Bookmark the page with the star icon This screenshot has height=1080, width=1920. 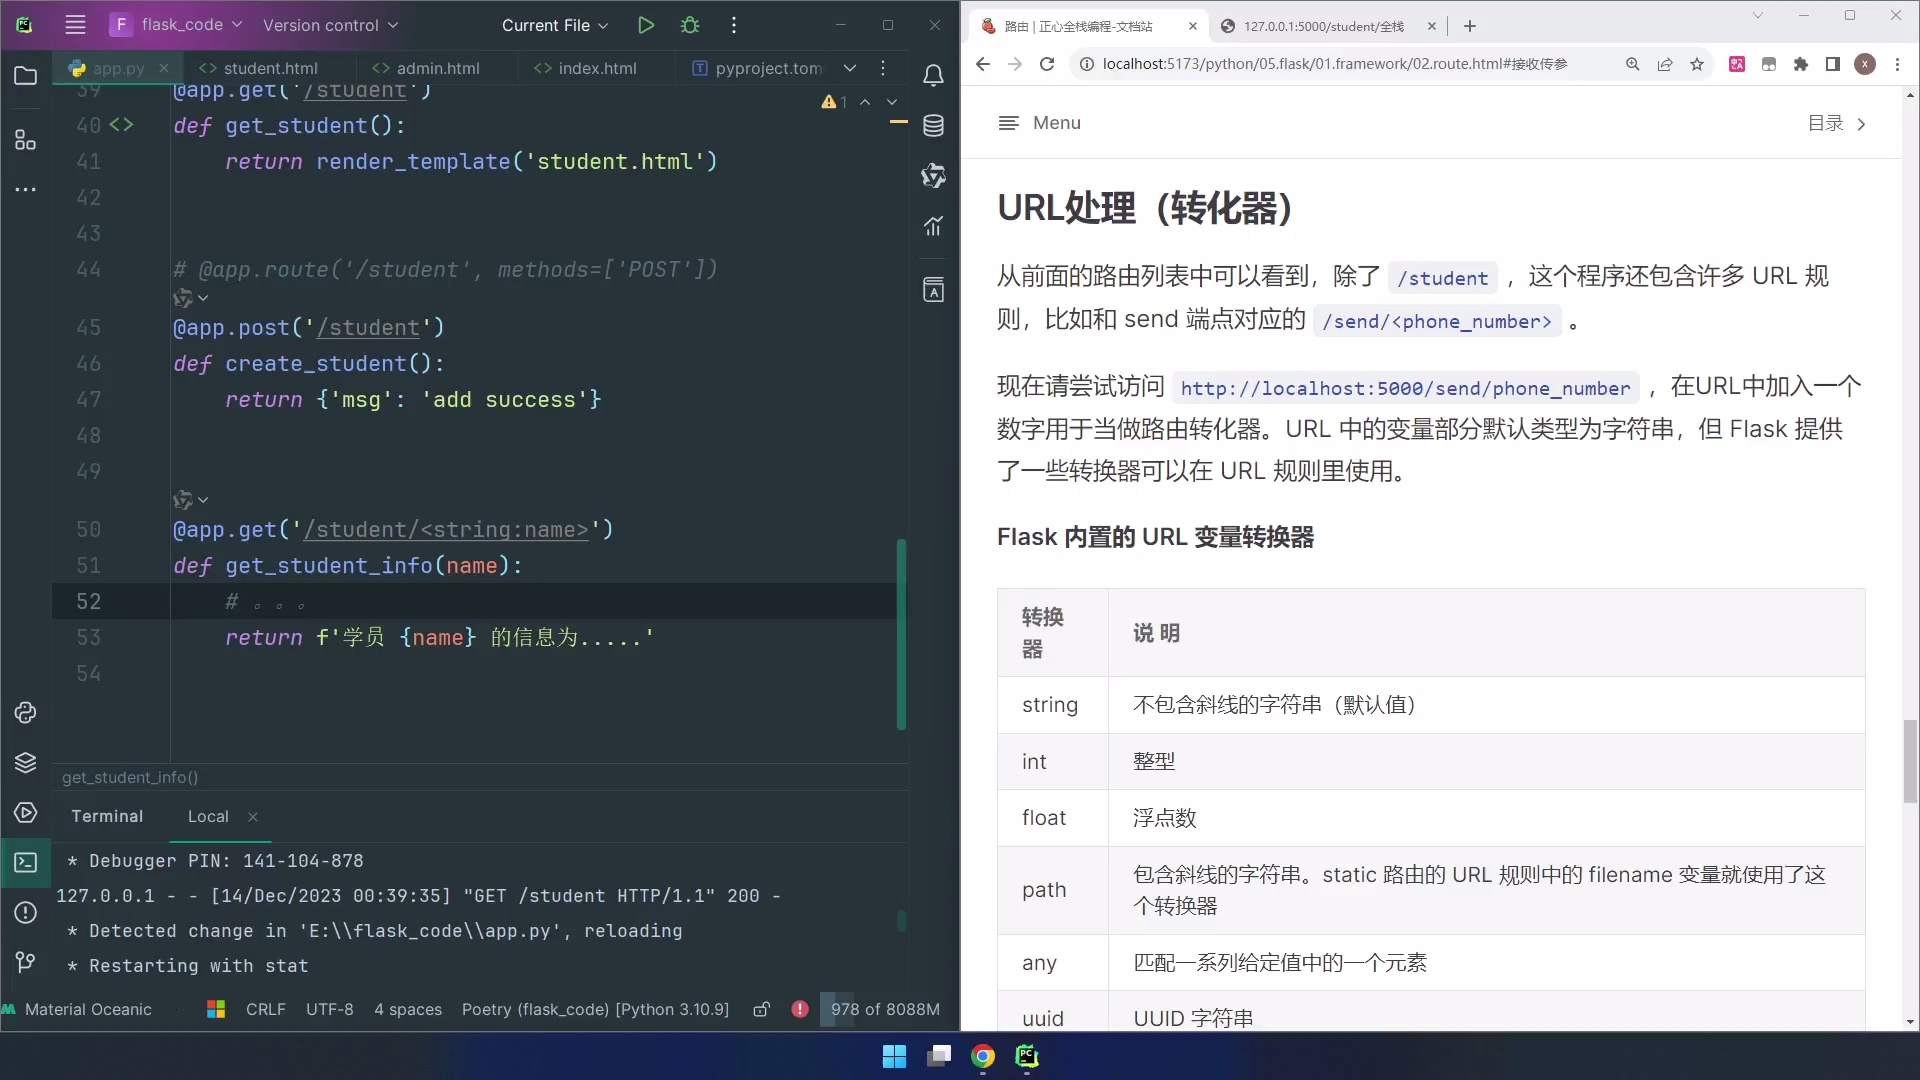click(1697, 64)
